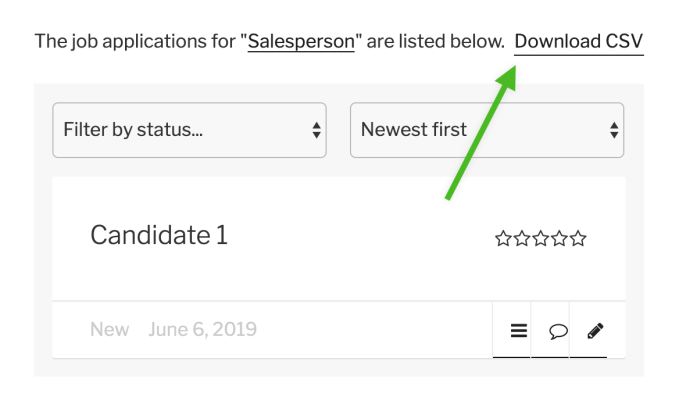The height and width of the screenshot is (401, 679).
Task: Edit Candidate 1 with the pencil icon
Action: point(595,331)
